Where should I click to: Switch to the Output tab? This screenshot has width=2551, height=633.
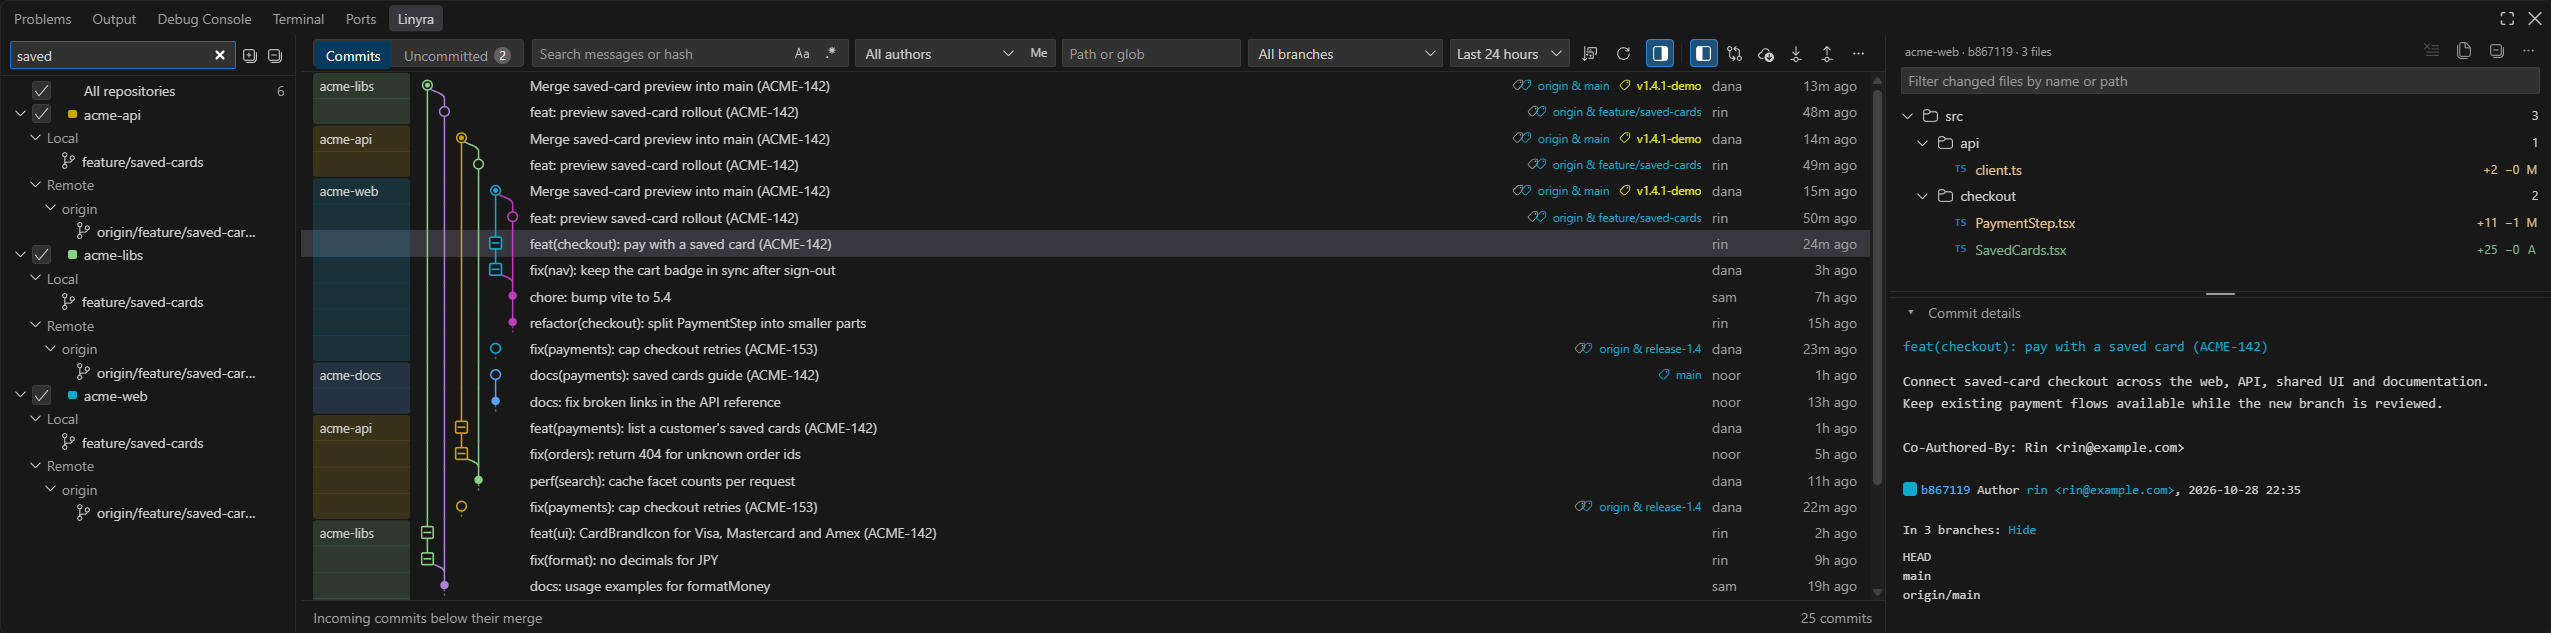coord(114,19)
